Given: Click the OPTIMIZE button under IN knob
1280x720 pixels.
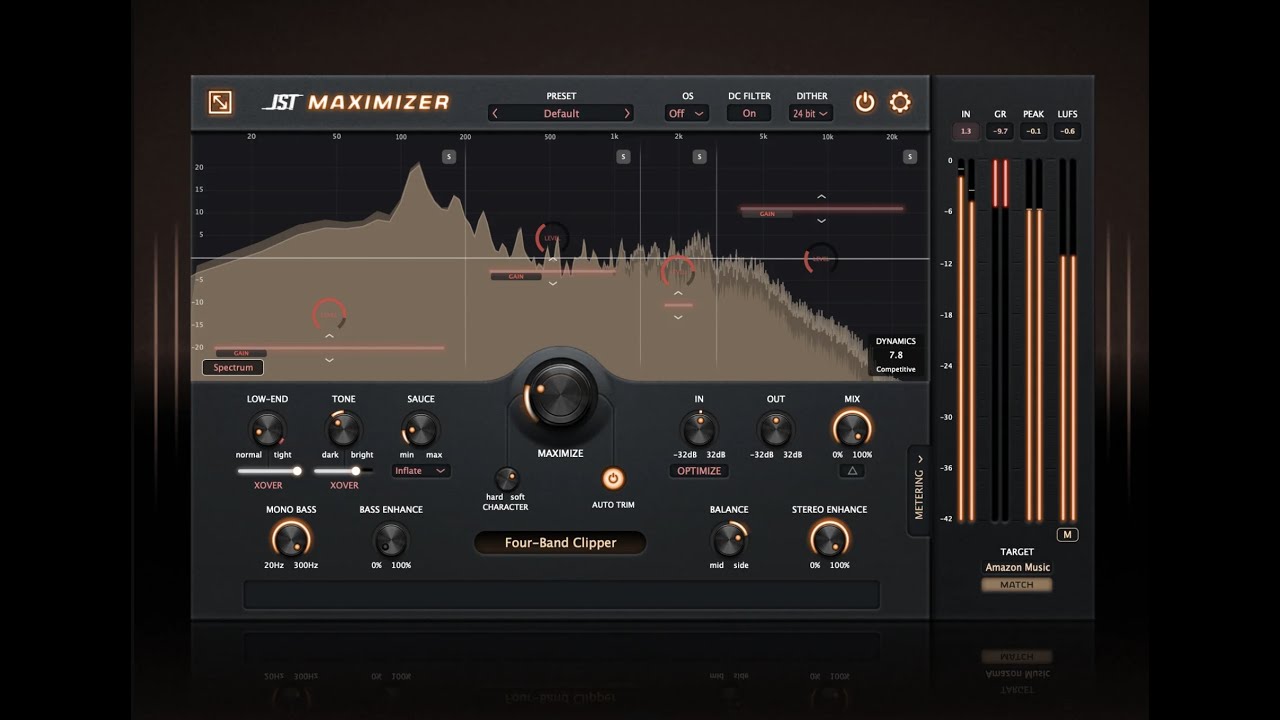Looking at the screenshot, I should [x=699, y=470].
